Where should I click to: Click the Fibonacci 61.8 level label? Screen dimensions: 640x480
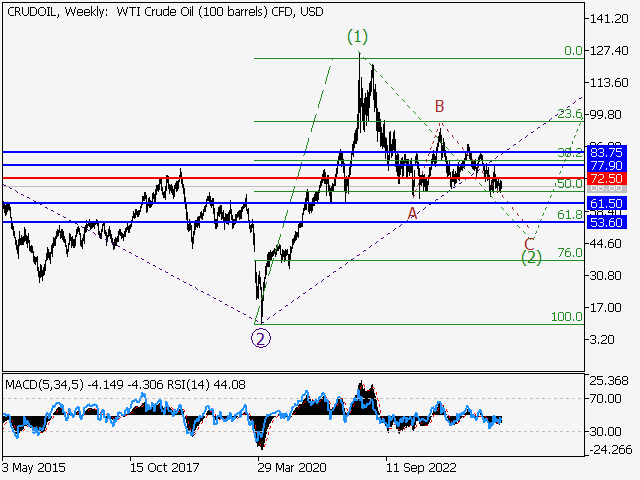tap(569, 215)
